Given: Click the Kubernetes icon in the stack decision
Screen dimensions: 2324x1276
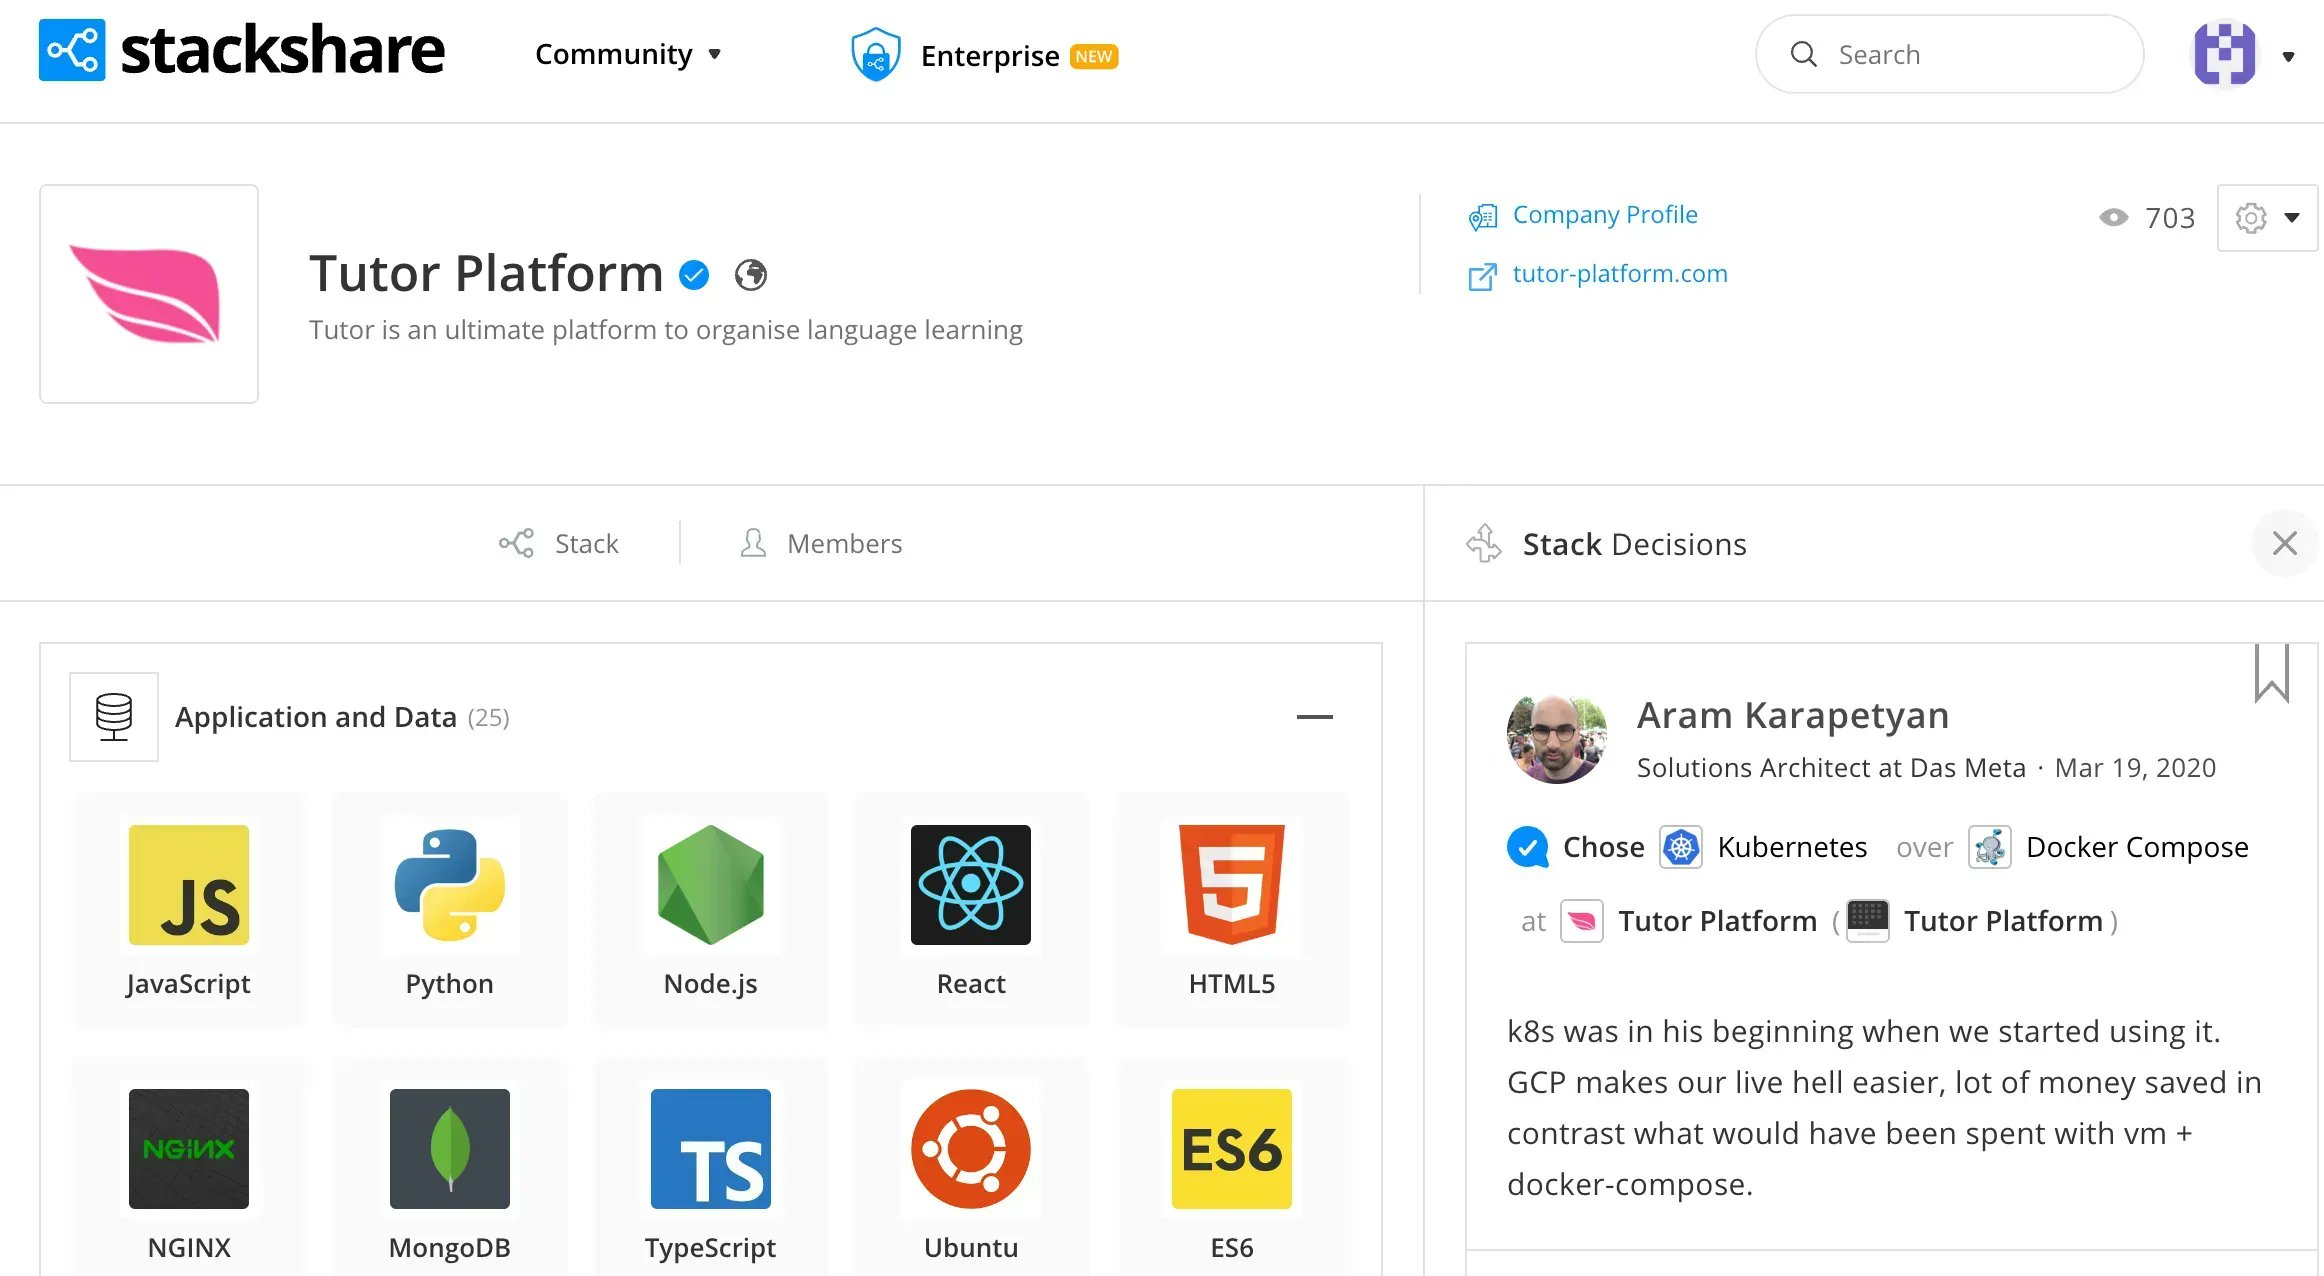Looking at the screenshot, I should pyautogui.click(x=1680, y=847).
